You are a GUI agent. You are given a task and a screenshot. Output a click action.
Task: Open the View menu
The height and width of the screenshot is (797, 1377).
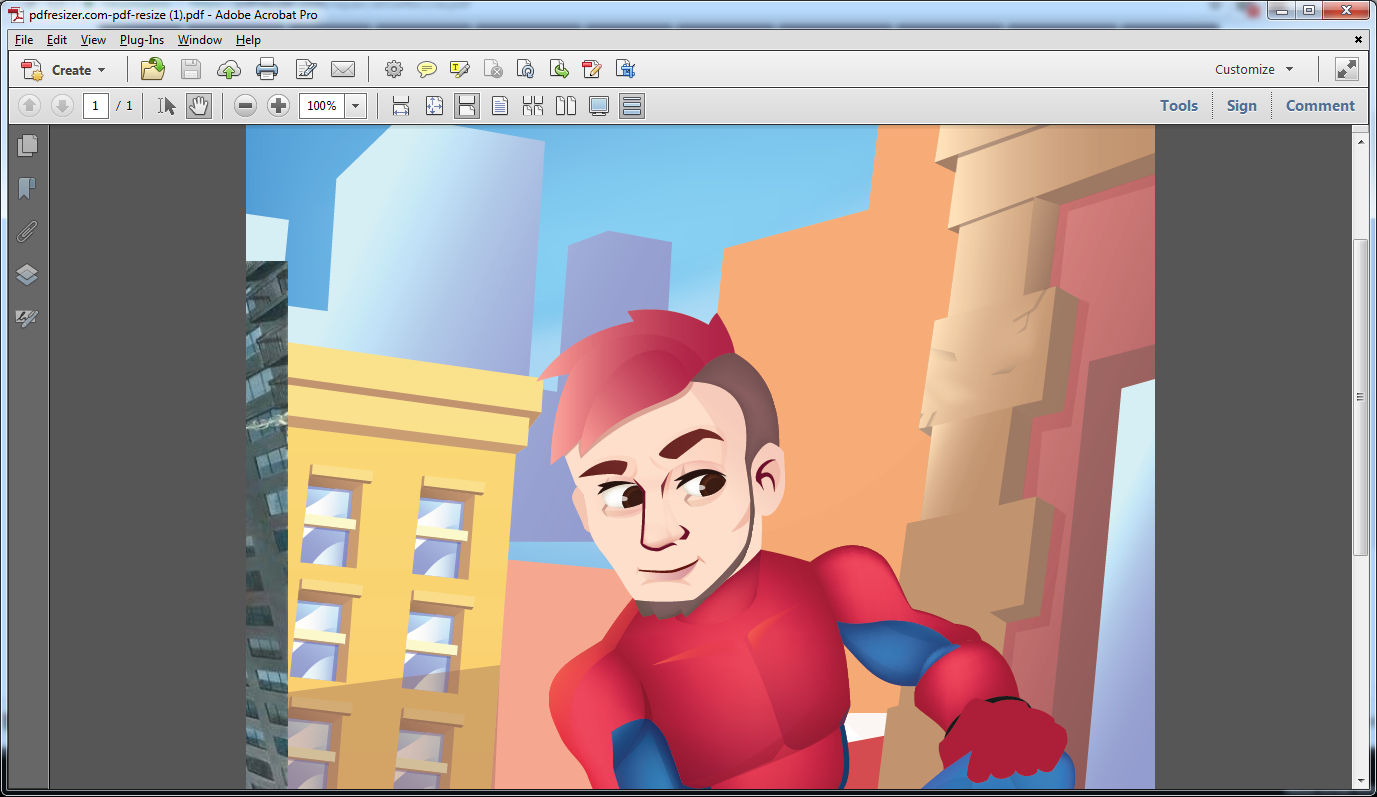[x=93, y=40]
